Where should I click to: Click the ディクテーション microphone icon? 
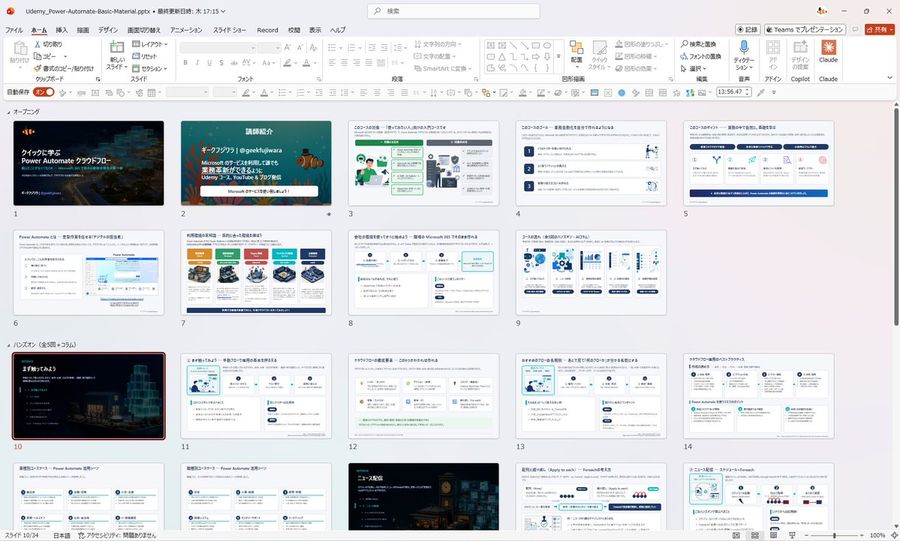click(x=744, y=48)
